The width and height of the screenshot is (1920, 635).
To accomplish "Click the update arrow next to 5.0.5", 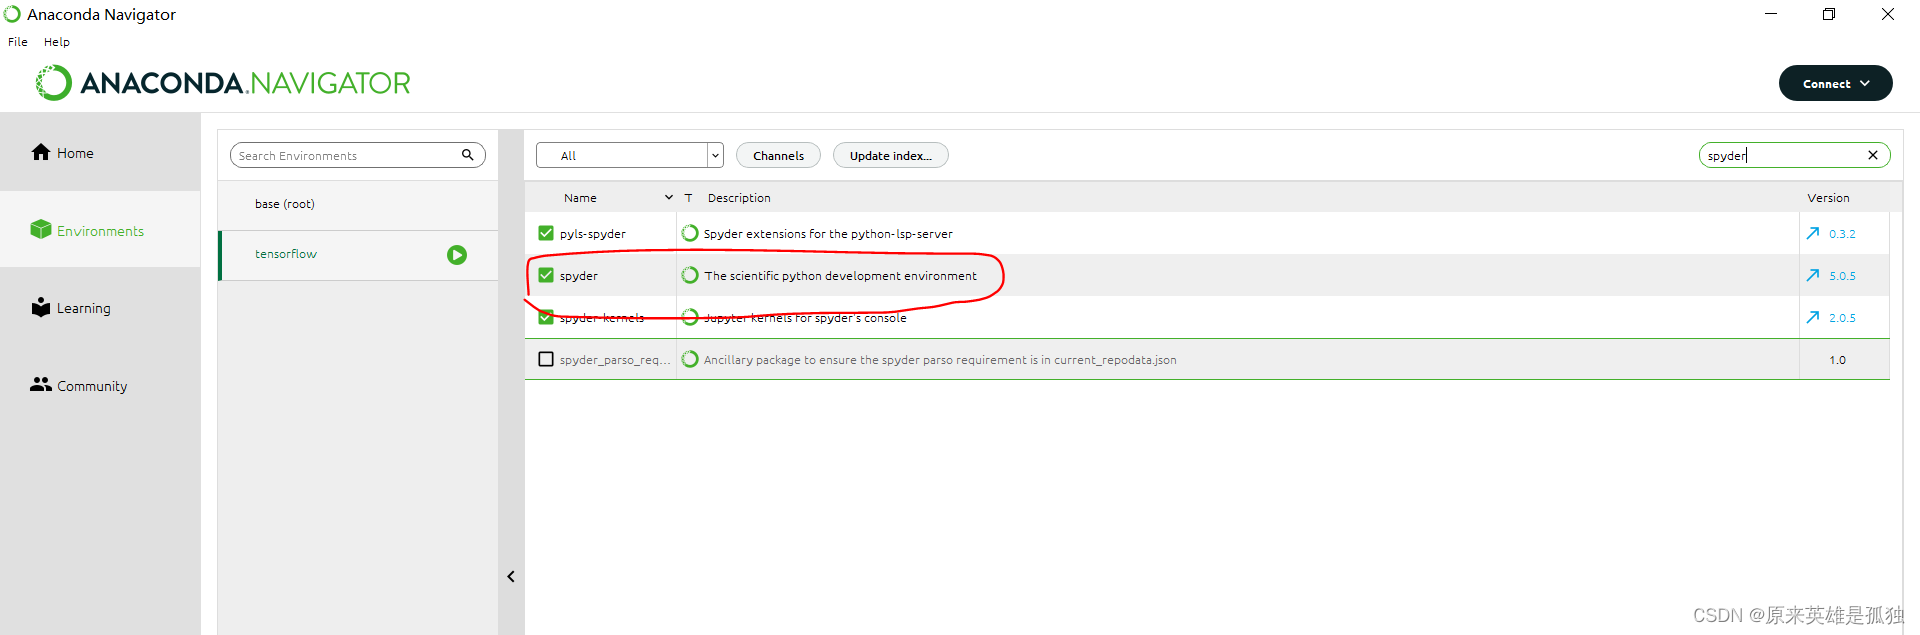I will pyautogui.click(x=1813, y=275).
